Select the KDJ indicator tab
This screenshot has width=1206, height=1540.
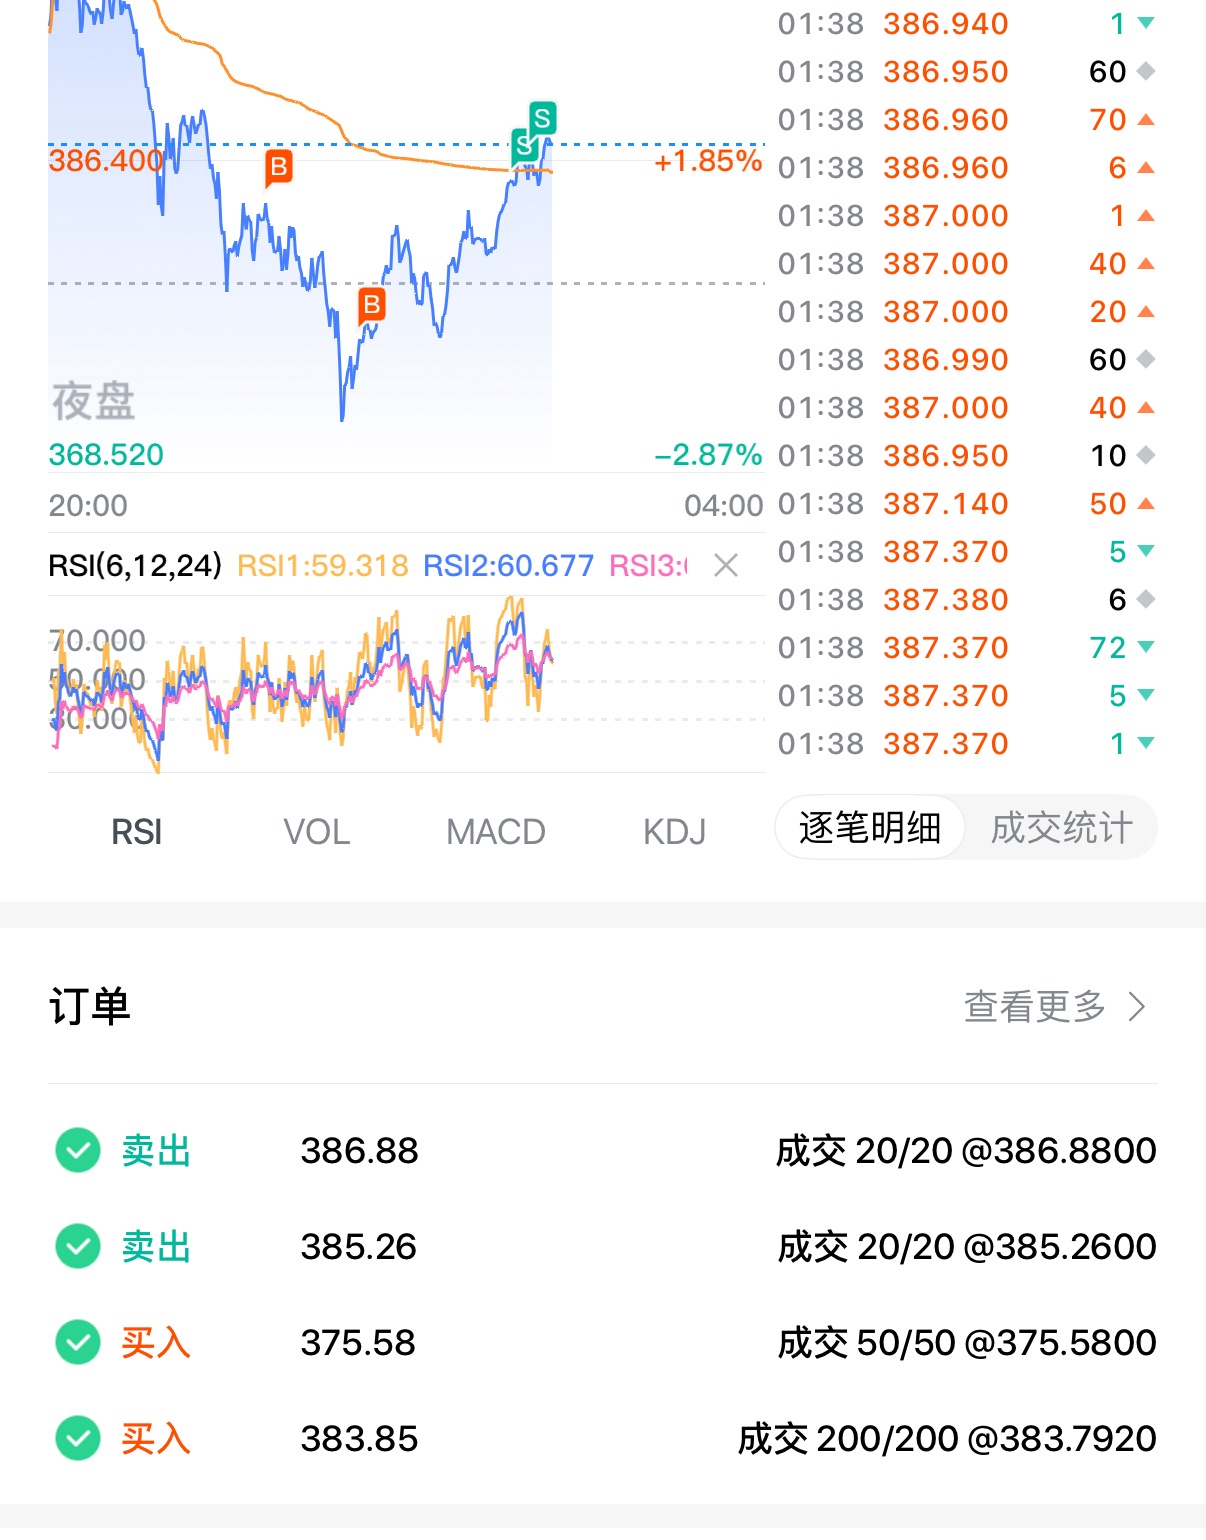point(674,832)
